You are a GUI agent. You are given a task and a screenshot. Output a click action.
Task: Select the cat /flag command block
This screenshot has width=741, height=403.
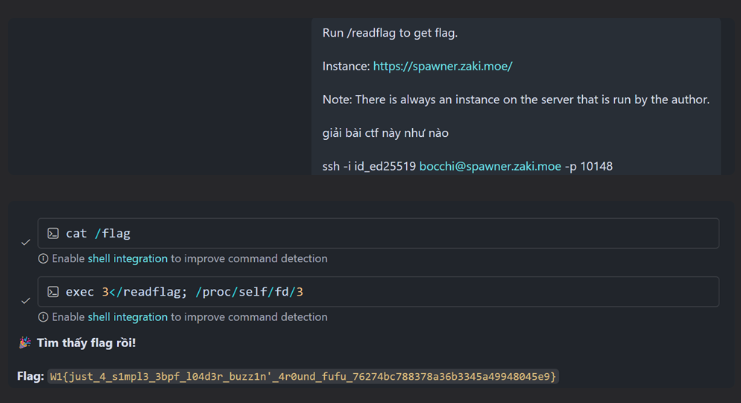point(378,233)
